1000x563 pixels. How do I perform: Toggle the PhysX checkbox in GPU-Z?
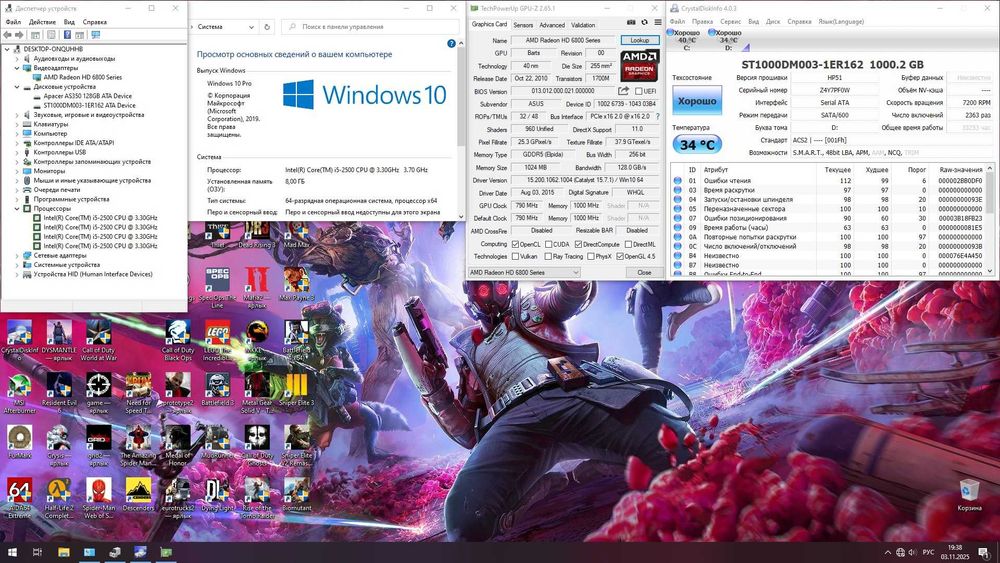591,256
